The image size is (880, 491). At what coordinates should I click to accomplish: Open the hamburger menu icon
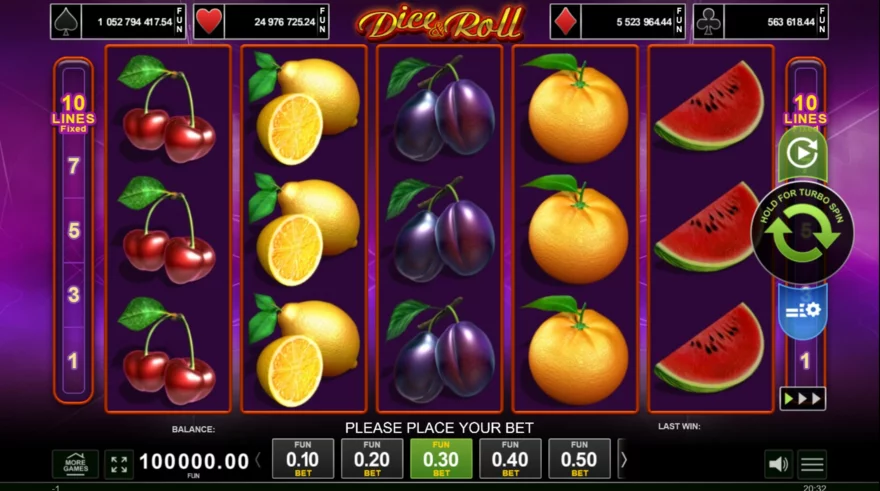pyautogui.click(x=812, y=464)
